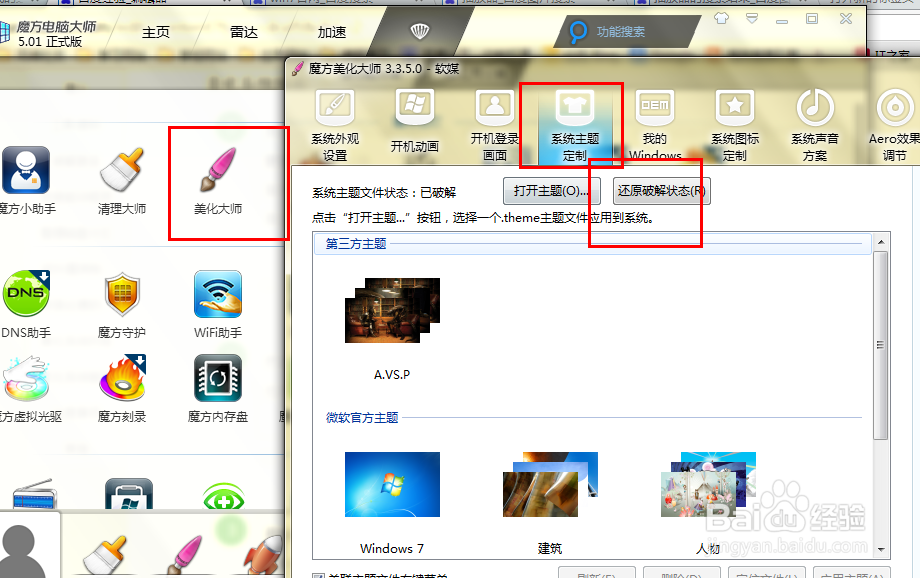Open 系统外观设置 in 美化大师

tap(335, 126)
